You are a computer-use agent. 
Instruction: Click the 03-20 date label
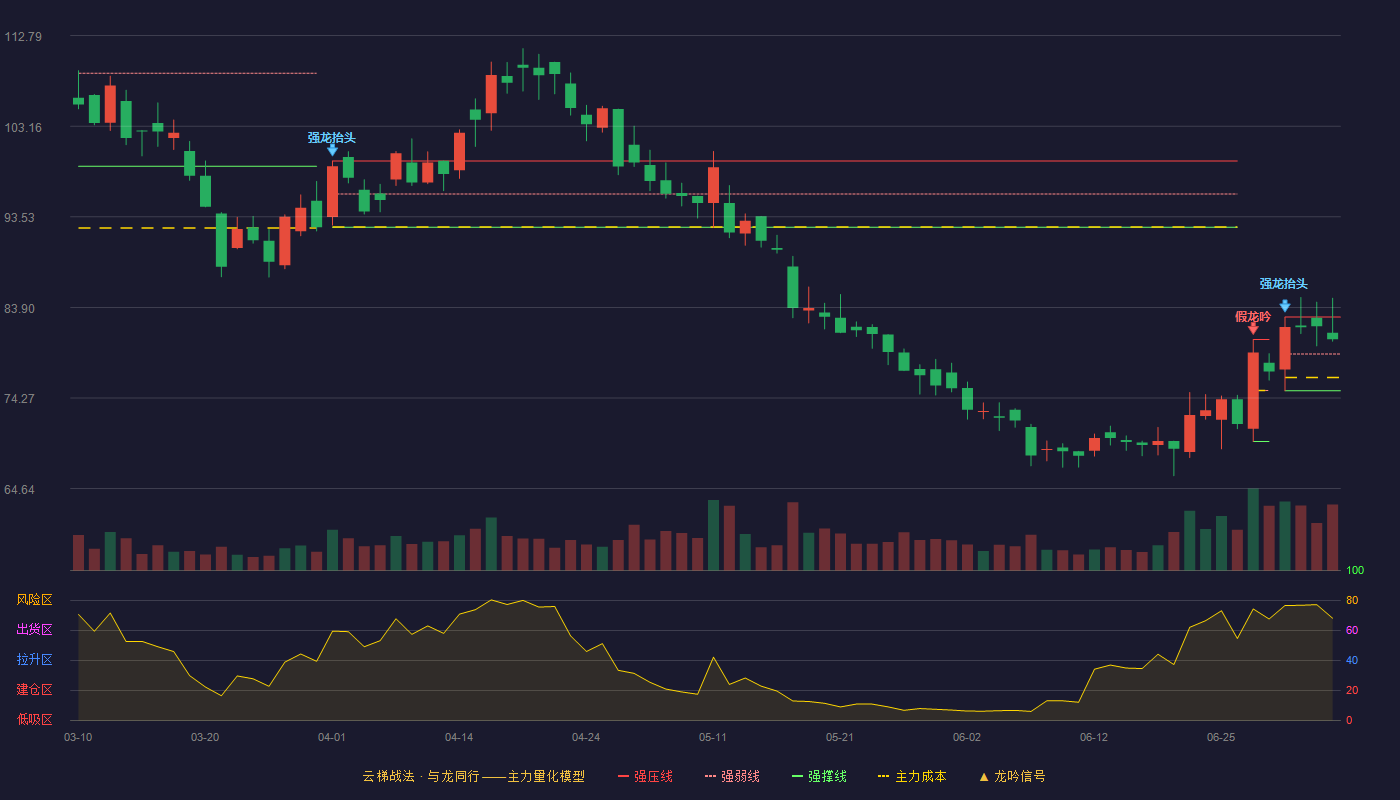click(205, 737)
